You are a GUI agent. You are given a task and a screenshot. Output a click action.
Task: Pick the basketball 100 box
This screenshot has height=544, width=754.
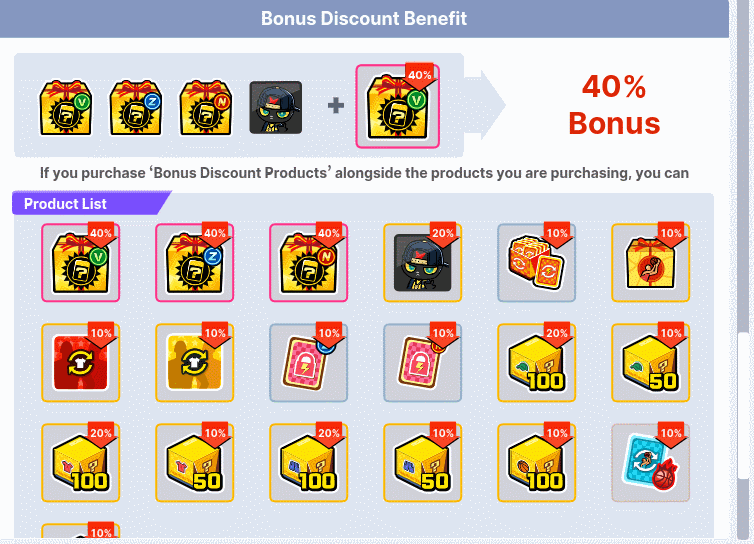(x=536, y=463)
